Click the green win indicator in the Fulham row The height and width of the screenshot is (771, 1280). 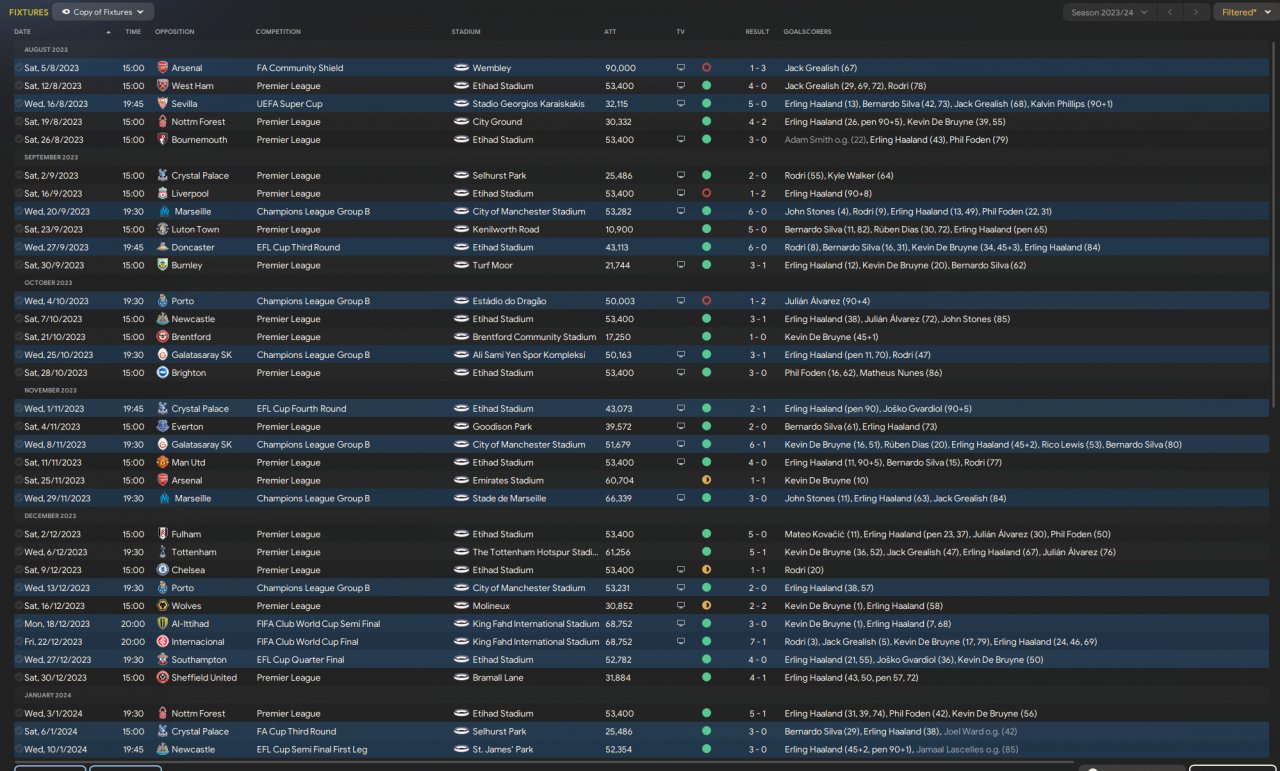pyautogui.click(x=707, y=534)
